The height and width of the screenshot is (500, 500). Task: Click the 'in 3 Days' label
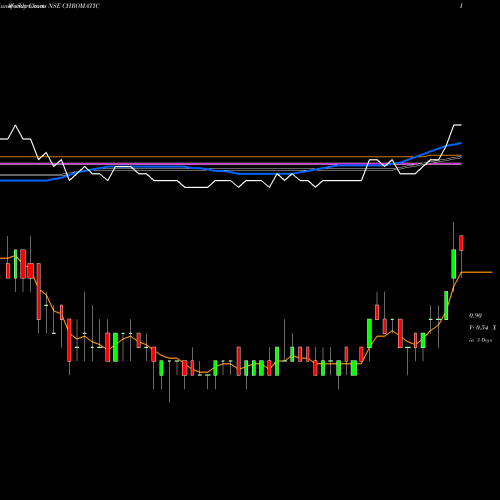pyautogui.click(x=481, y=340)
